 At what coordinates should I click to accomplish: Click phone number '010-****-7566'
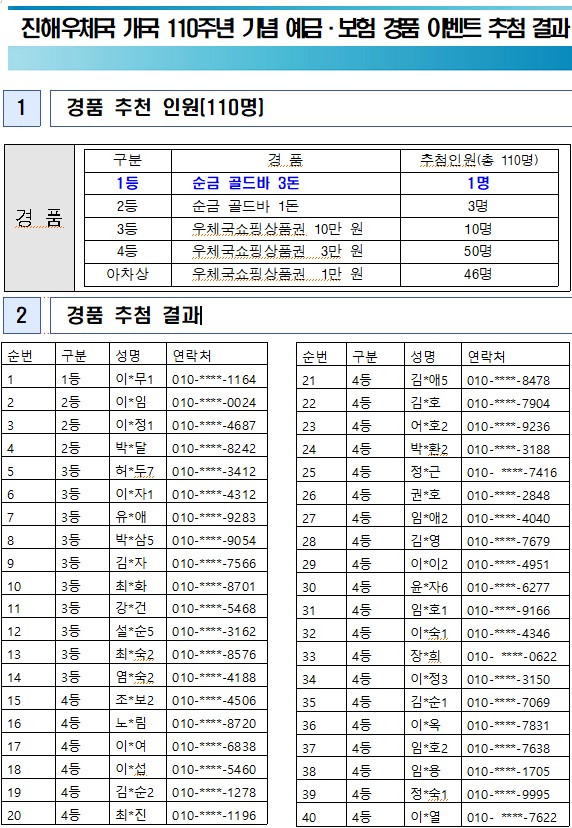click(x=214, y=563)
